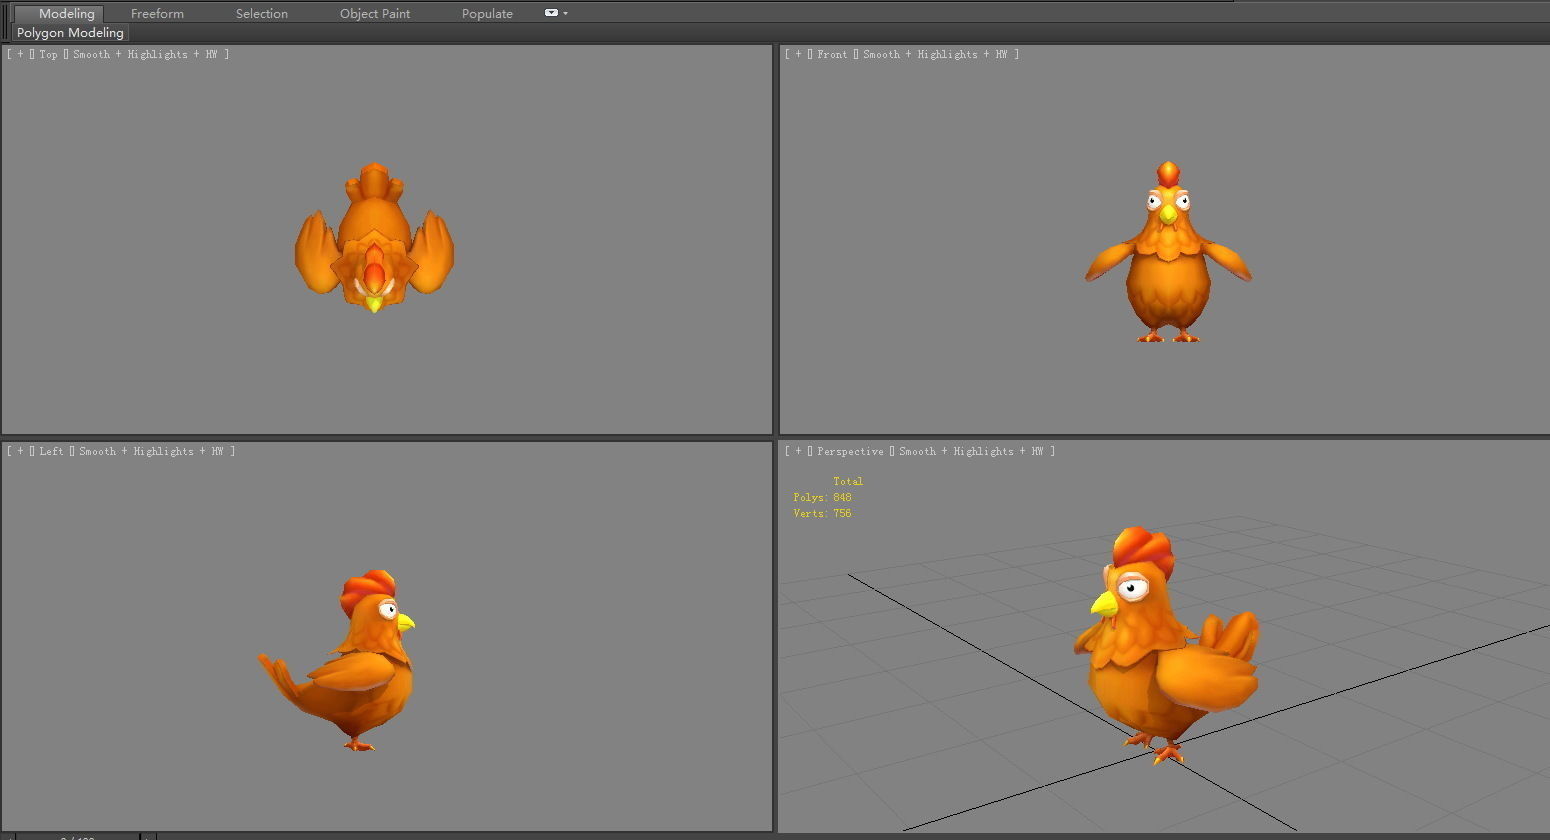Expand the Polygon Modeling panel
Screen dimensions: 1550x840
(70, 32)
